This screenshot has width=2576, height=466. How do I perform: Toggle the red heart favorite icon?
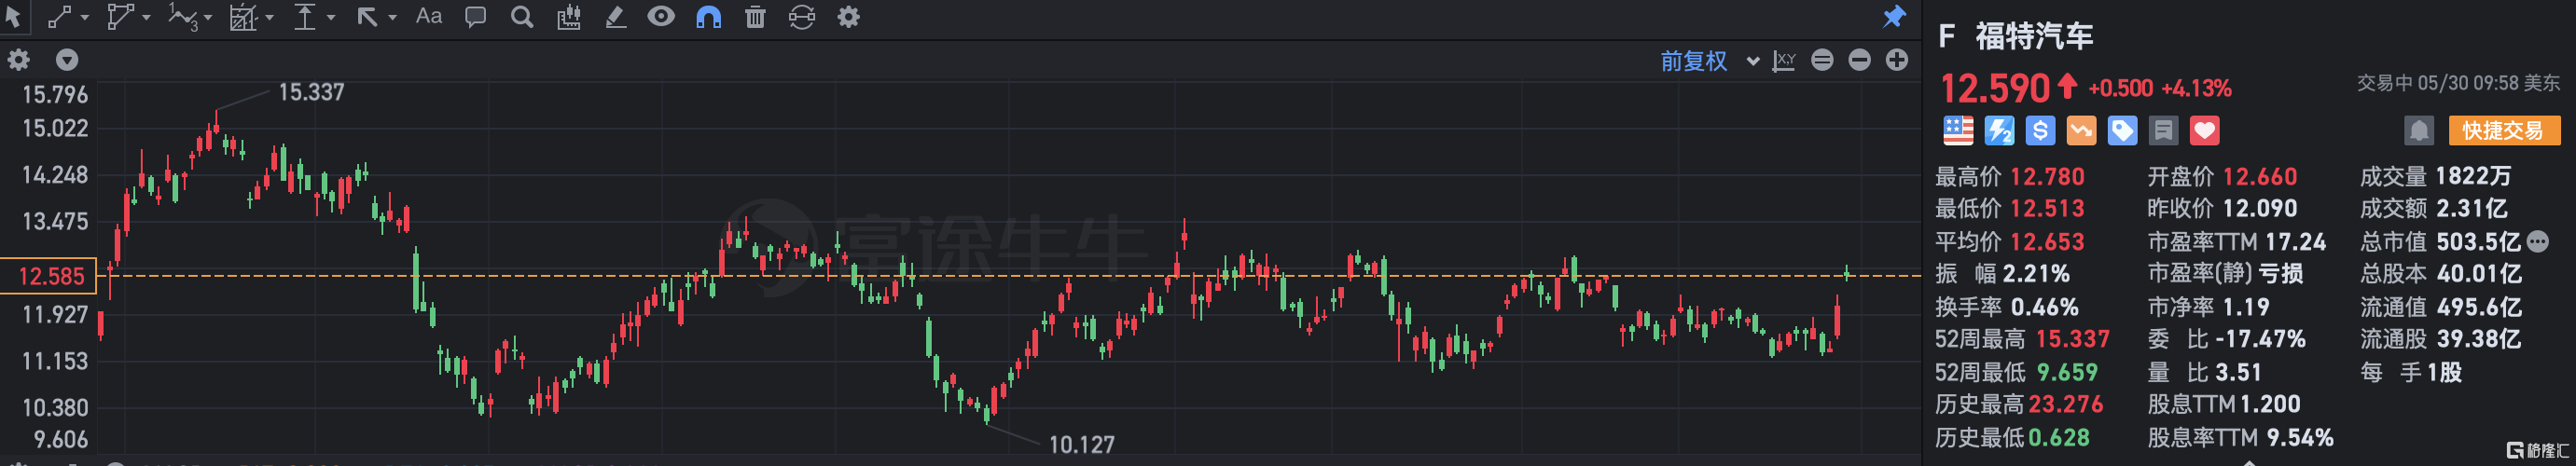[2204, 131]
